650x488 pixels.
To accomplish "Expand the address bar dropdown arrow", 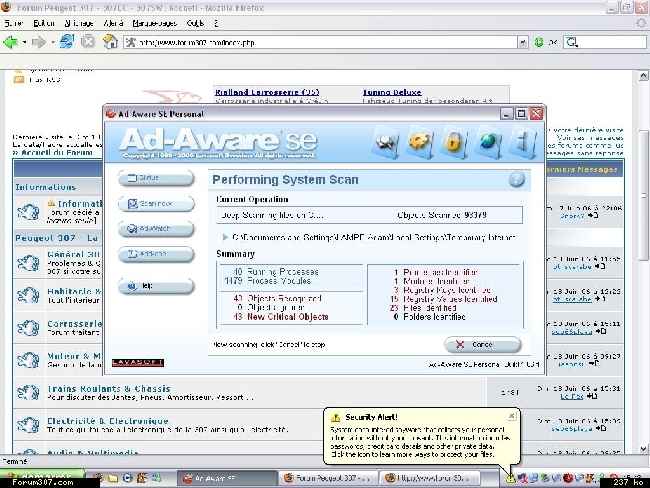I will (x=523, y=42).
